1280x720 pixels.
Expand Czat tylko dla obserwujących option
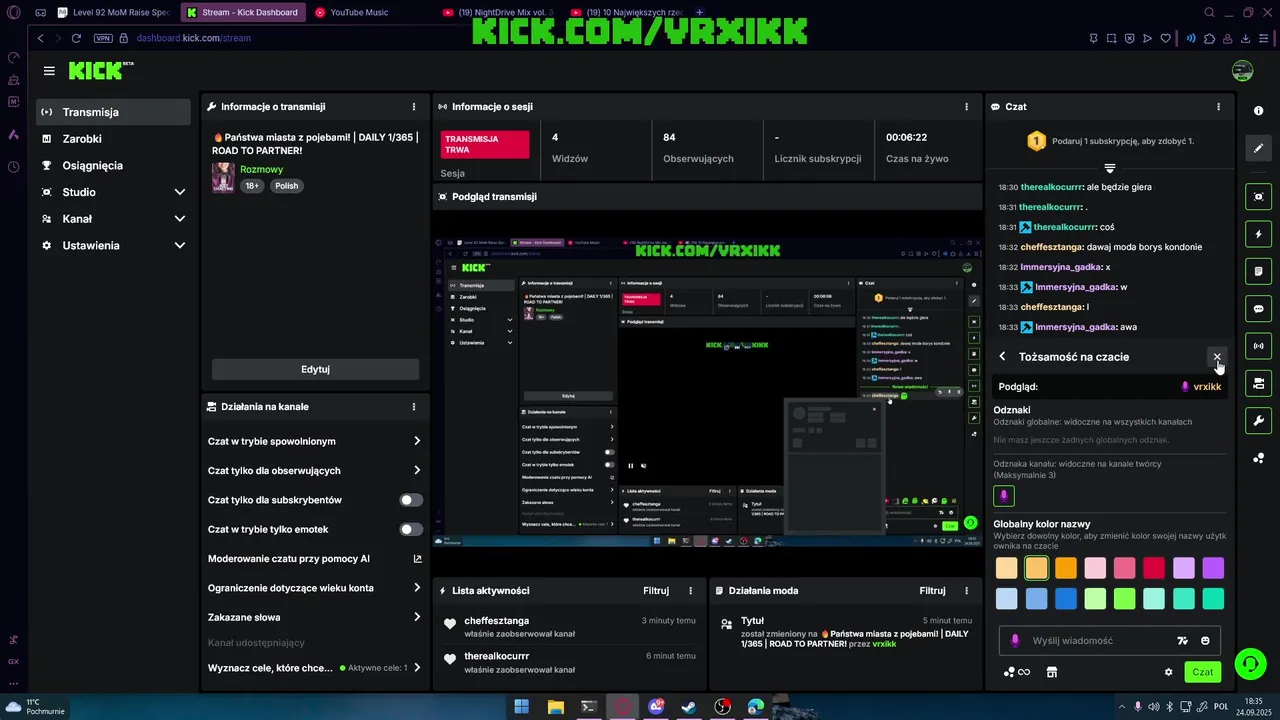click(314, 470)
